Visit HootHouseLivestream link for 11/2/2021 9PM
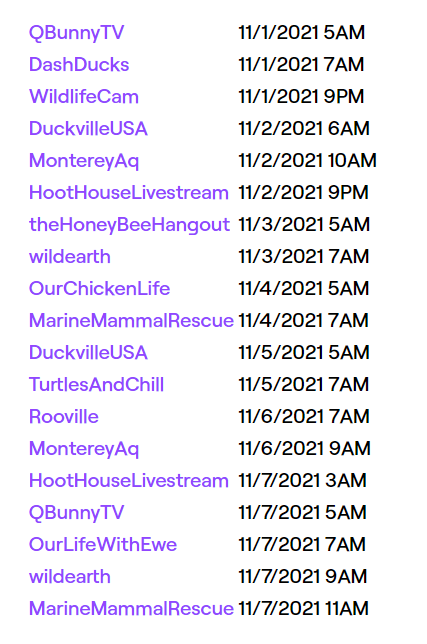 tap(129, 193)
